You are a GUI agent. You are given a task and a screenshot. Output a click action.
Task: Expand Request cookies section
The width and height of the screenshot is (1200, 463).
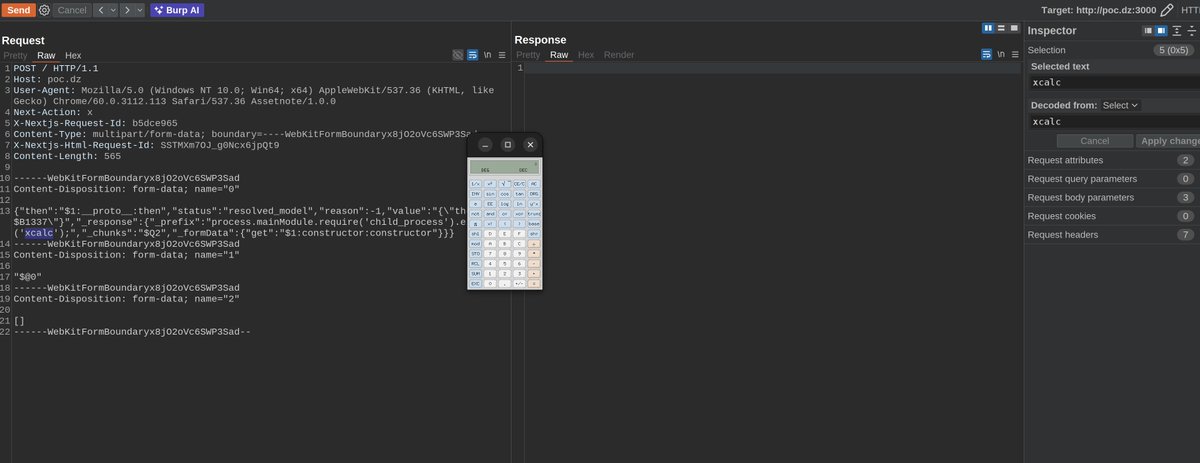click(x=1112, y=216)
